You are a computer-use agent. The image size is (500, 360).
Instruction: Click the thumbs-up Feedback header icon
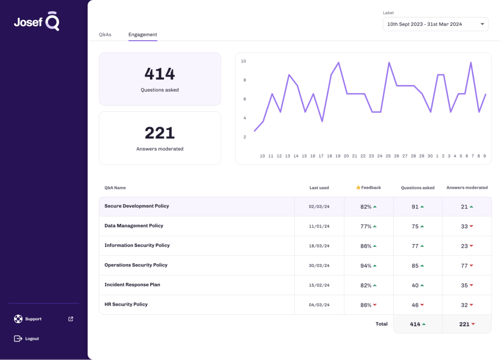(x=358, y=188)
